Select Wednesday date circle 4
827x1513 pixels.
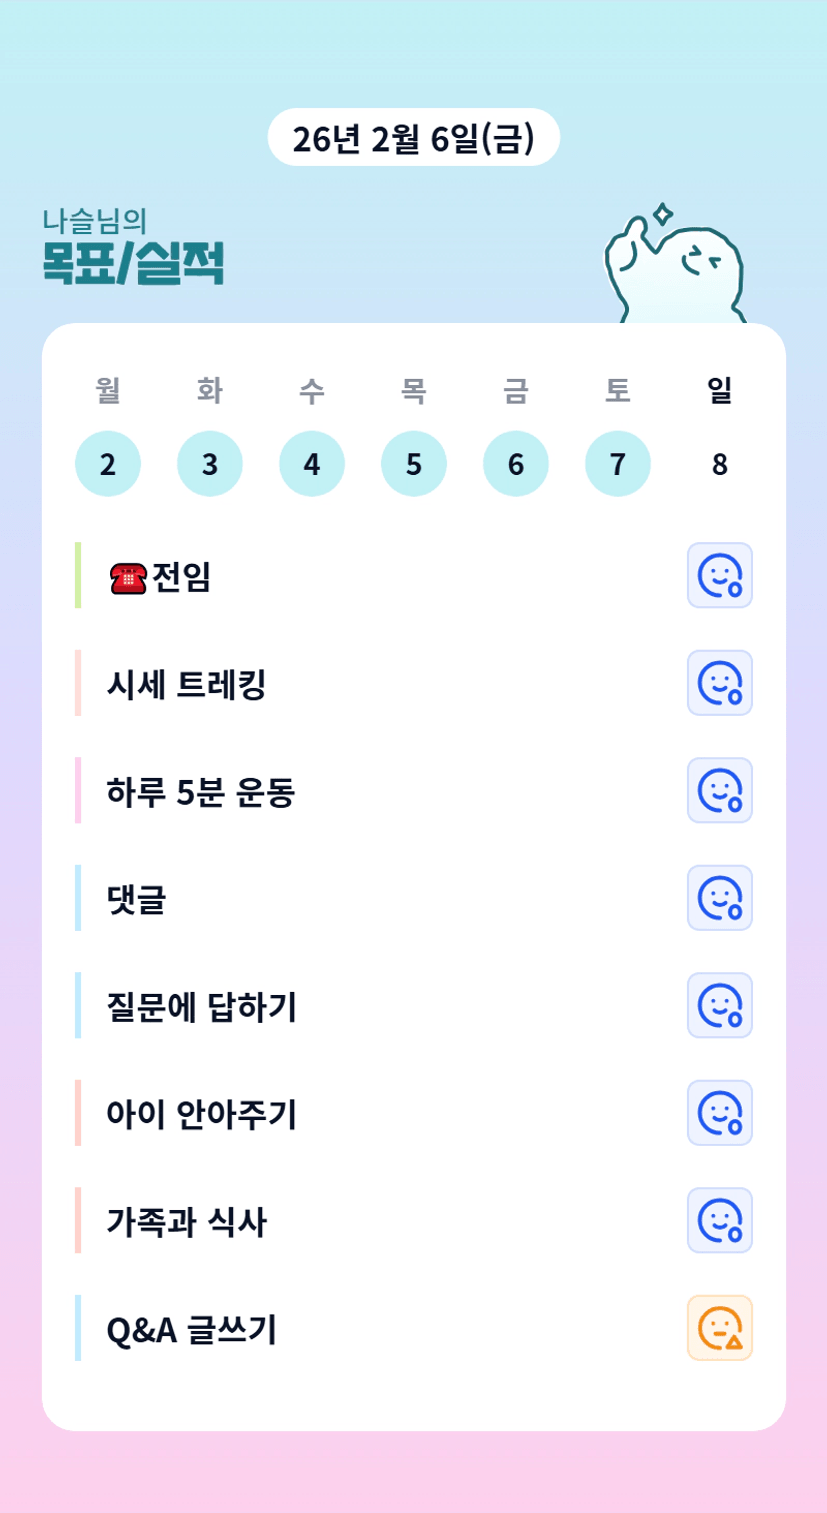tap(312, 464)
